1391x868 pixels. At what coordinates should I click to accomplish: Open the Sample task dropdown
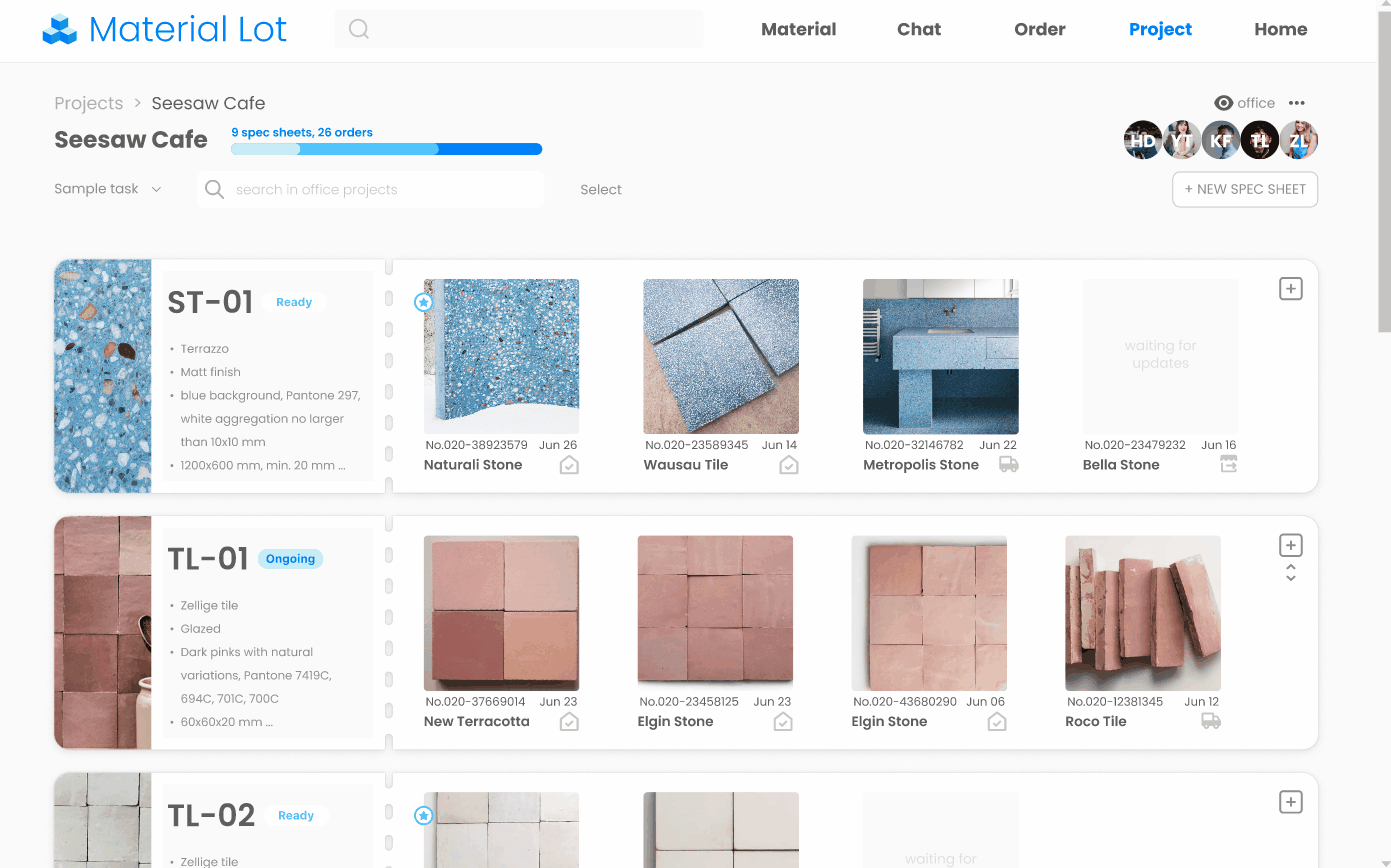click(x=108, y=189)
